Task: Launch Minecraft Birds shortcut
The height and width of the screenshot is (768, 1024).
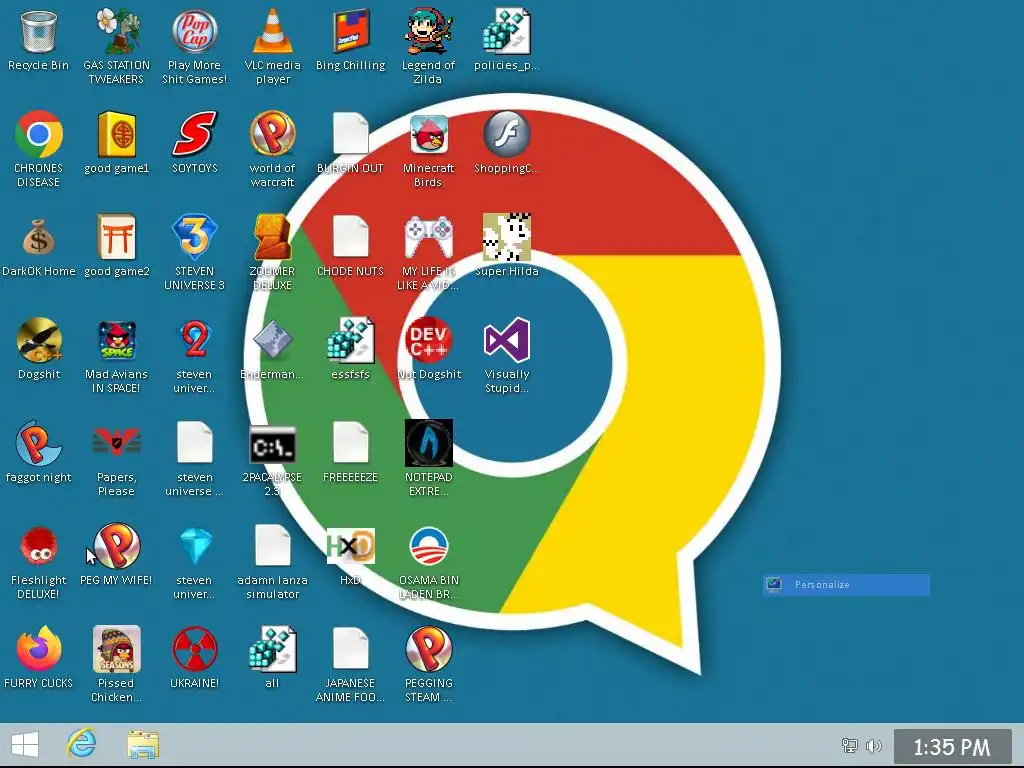Action: [428, 134]
